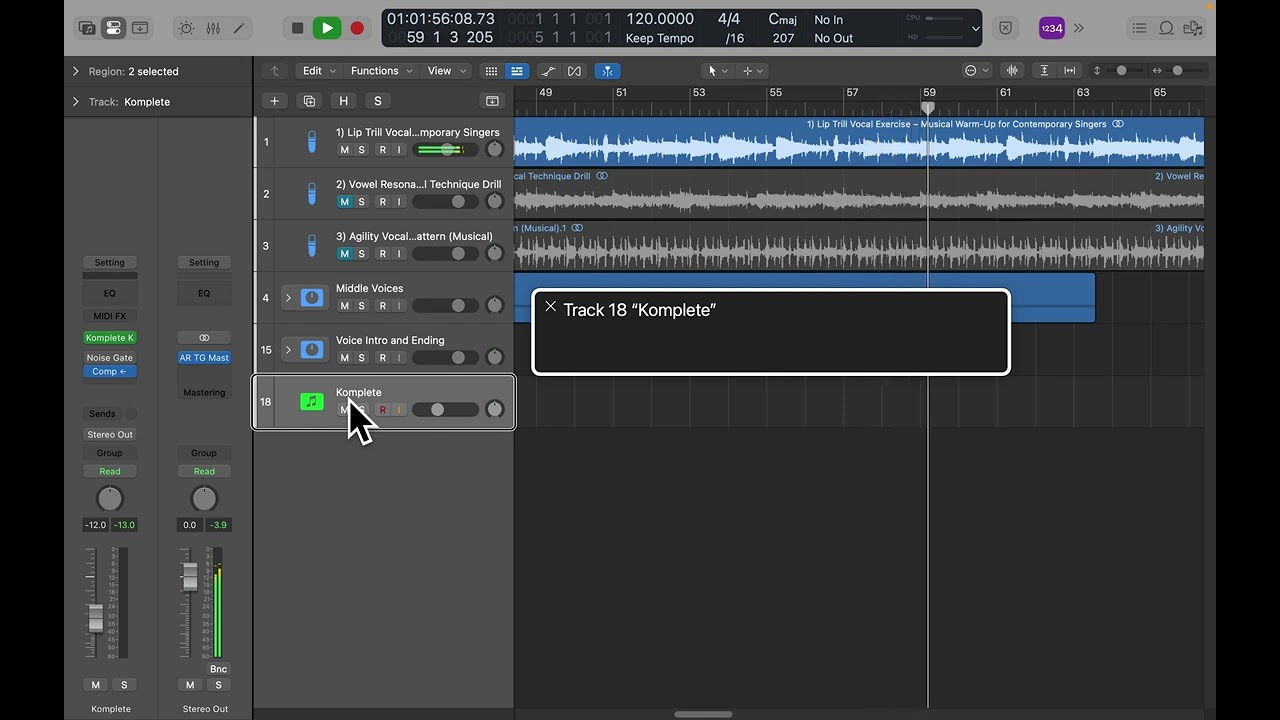
Task: Open the List Editors button
Action: [1140, 28]
